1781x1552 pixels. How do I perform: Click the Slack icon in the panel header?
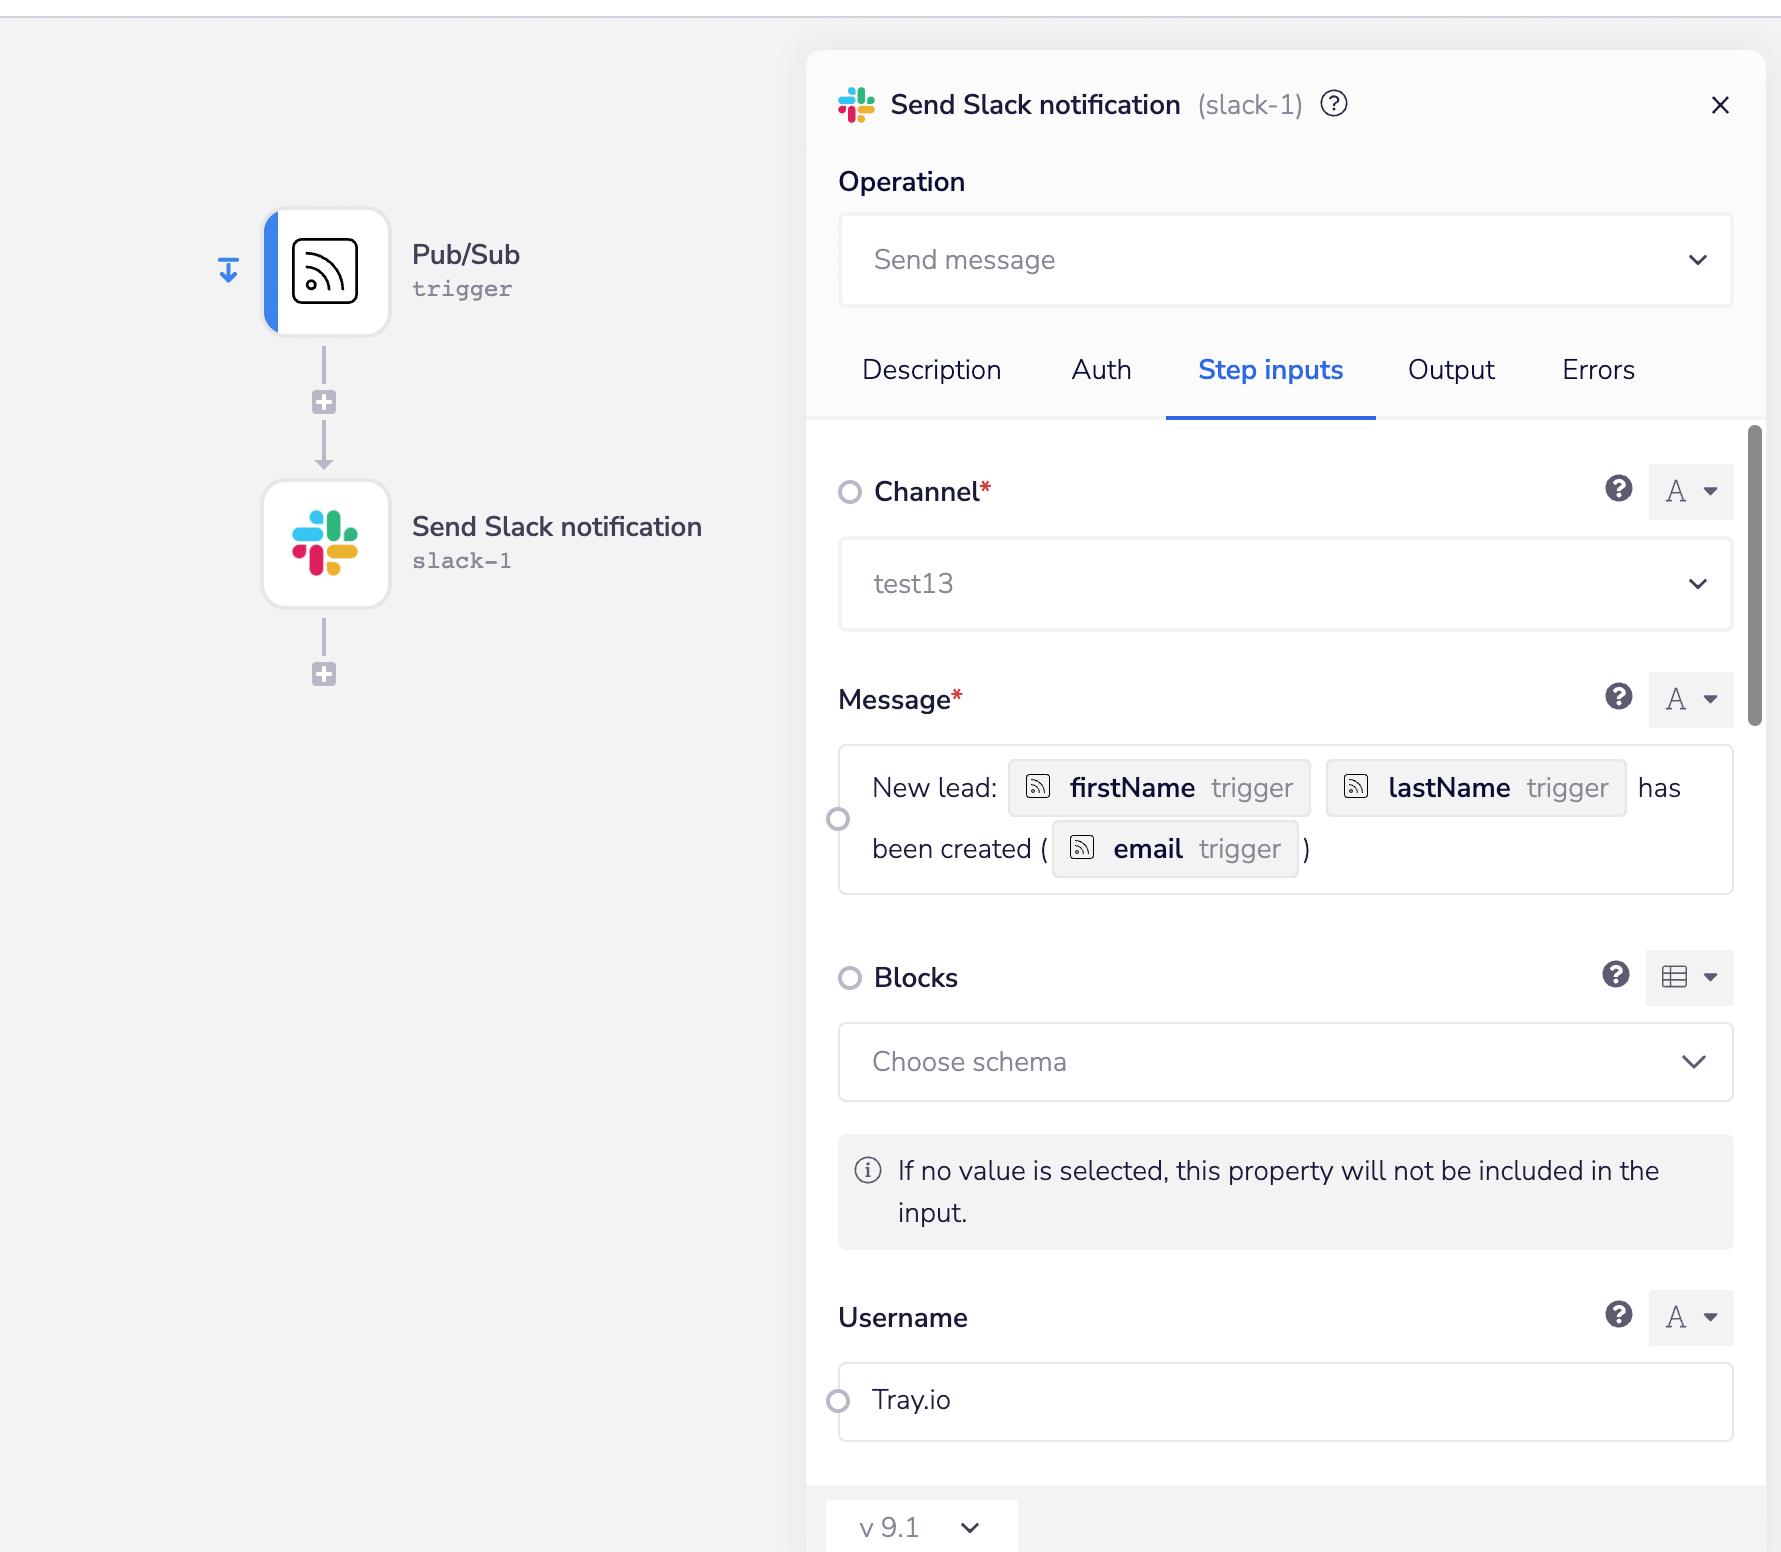pyautogui.click(x=854, y=104)
